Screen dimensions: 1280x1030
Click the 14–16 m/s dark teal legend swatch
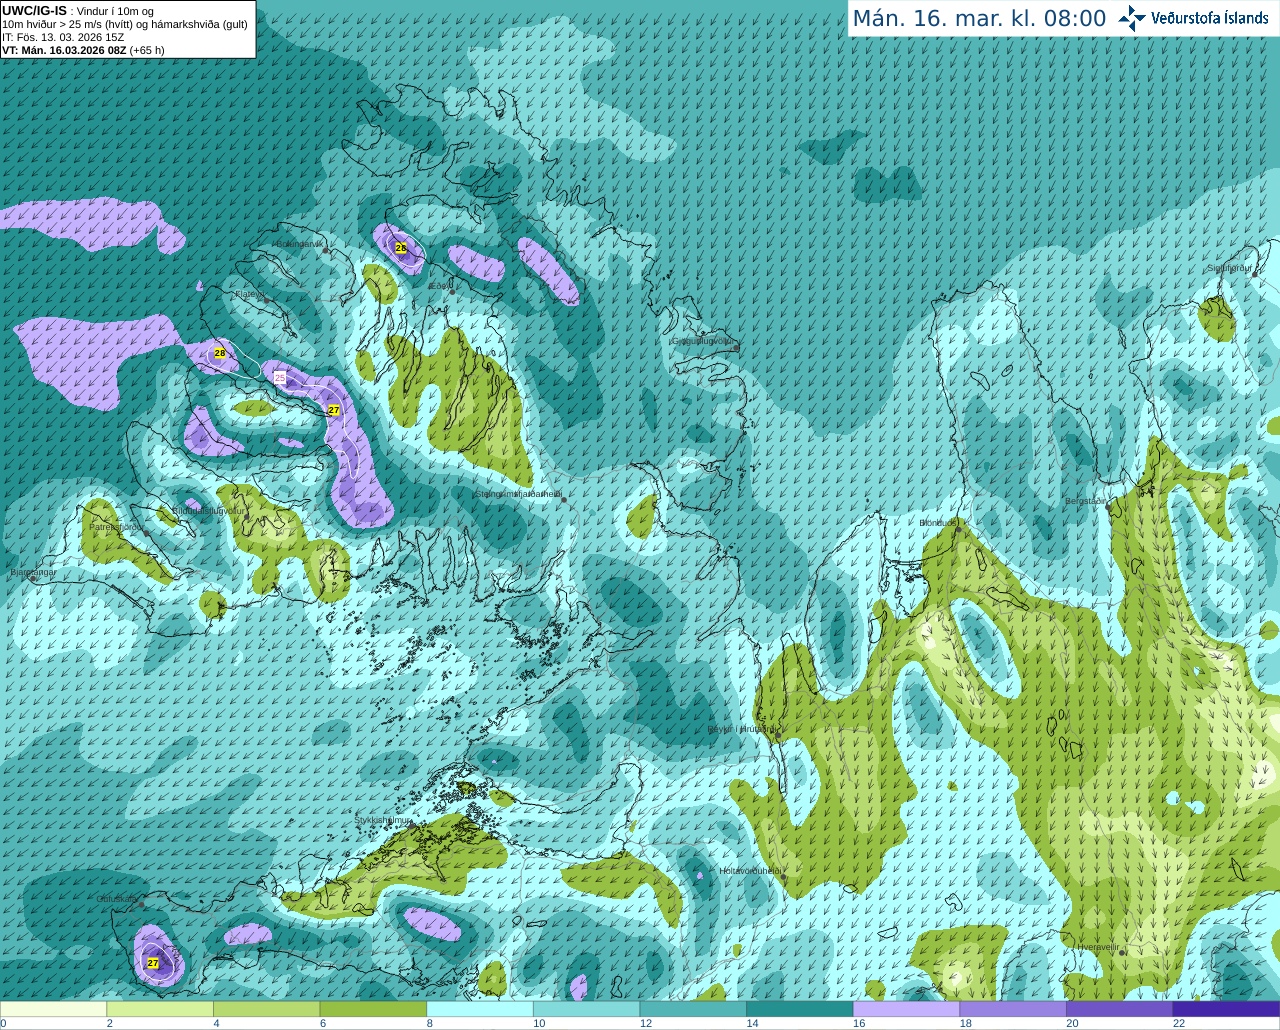click(800, 1009)
